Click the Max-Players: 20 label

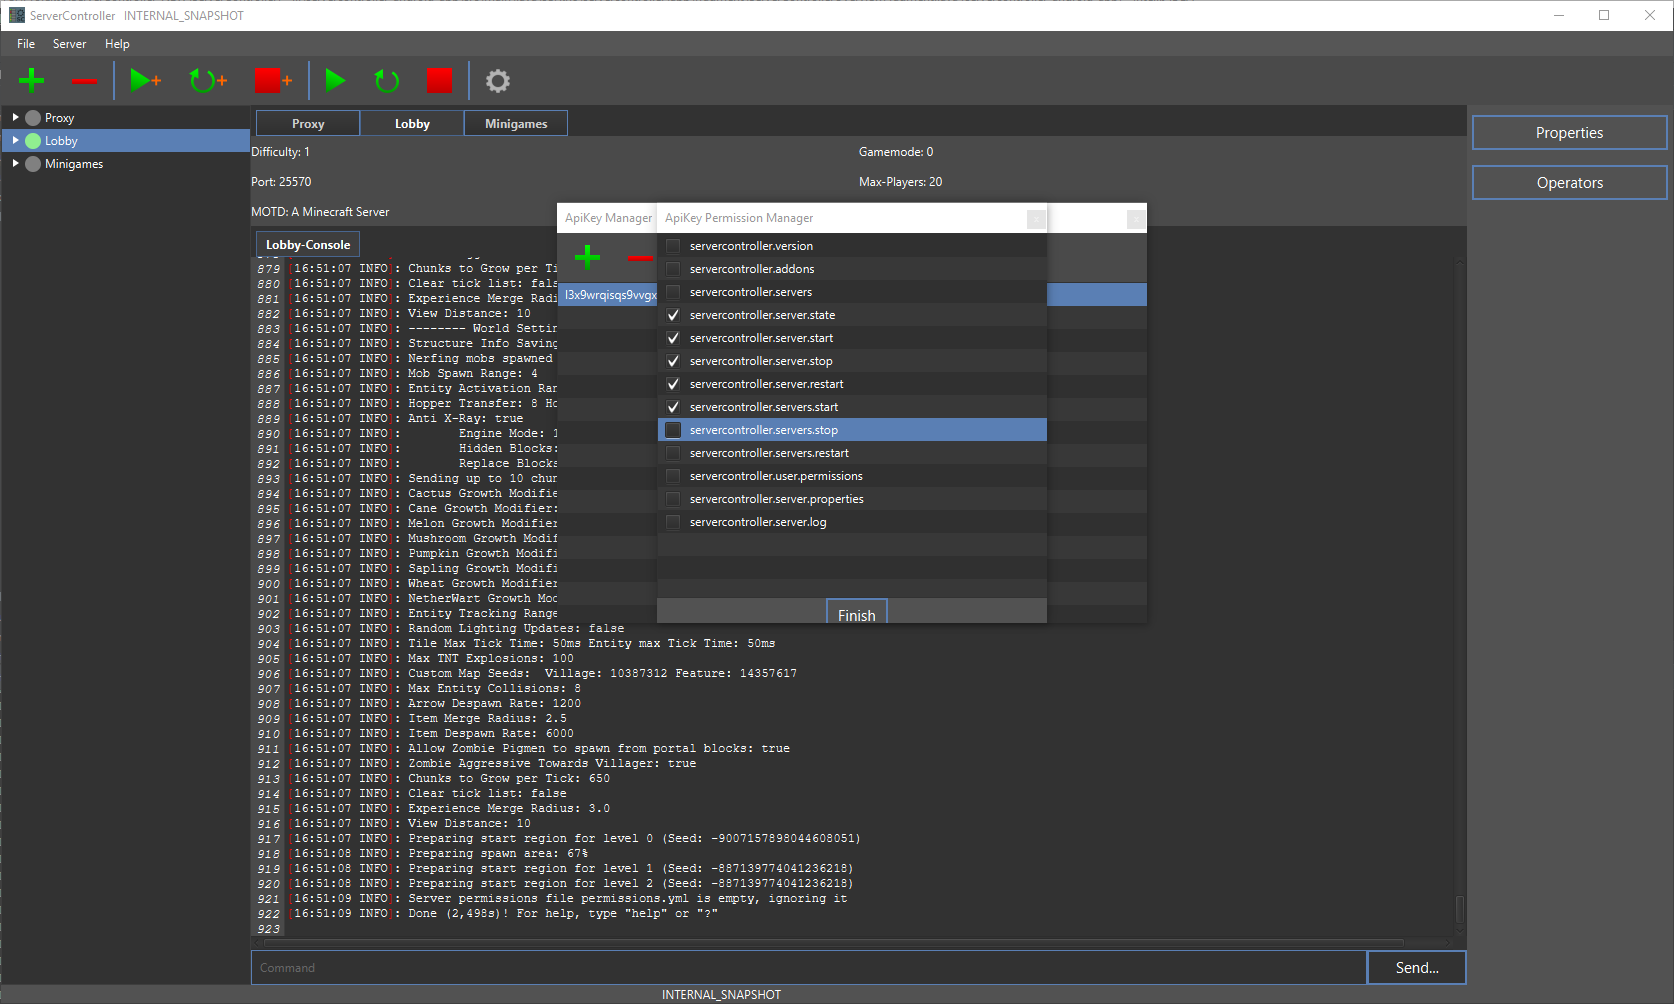coord(900,182)
